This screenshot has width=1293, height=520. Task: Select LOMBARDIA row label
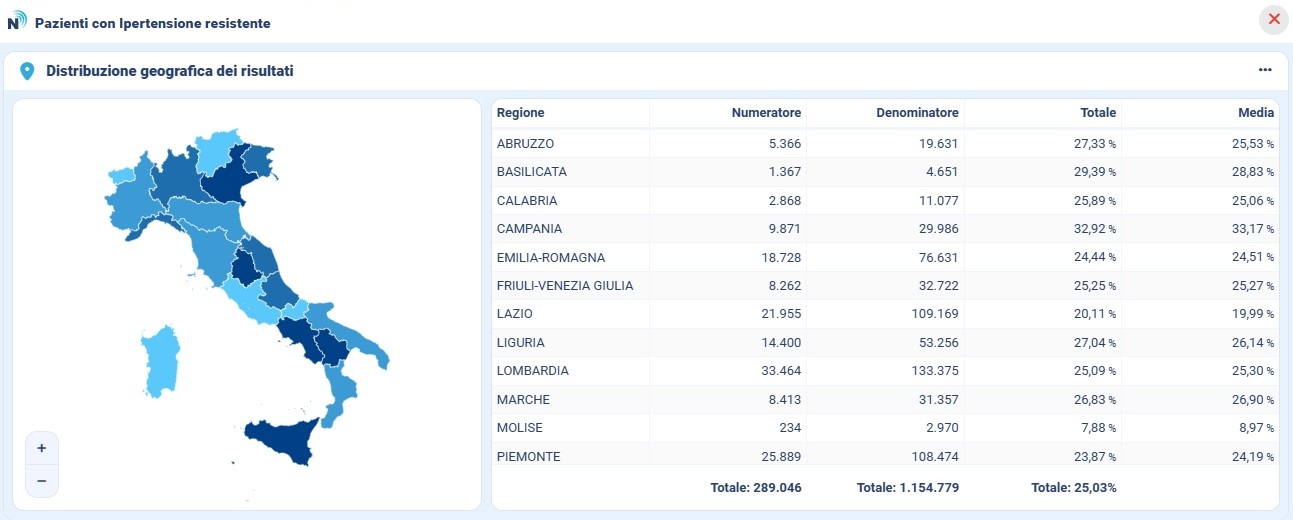click(533, 371)
